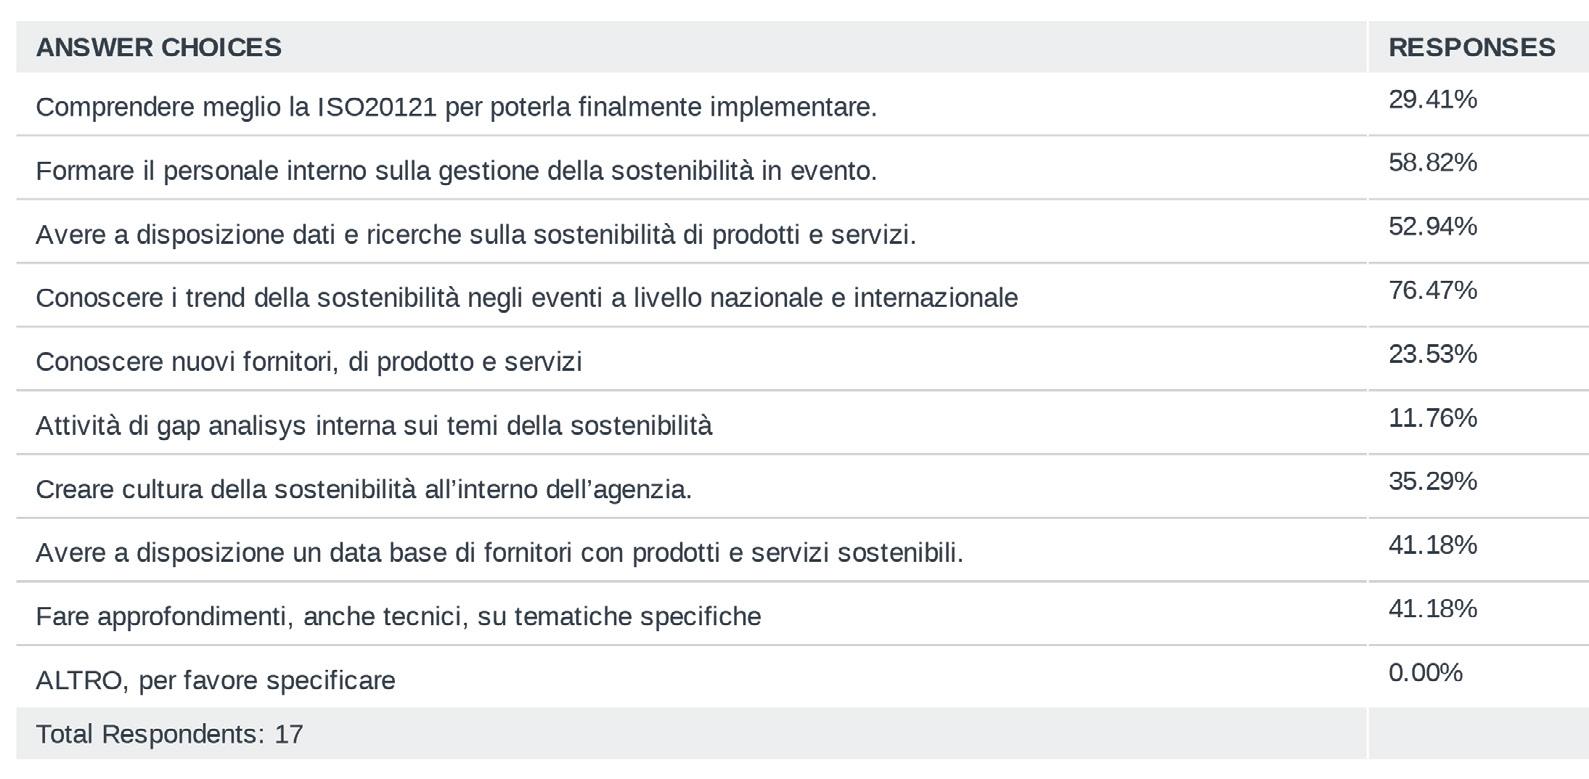The height and width of the screenshot is (779, 1589).
Task: Select the 'Conoscere nuovi fornitori' answer row
Action: tap(309, 362)
